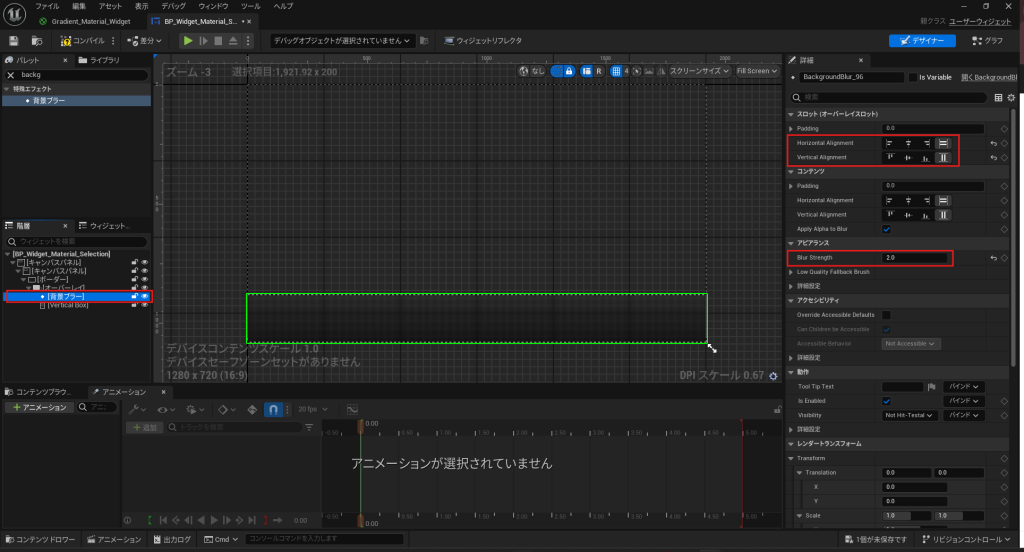This screenshot has height=552, width=1024.
Task: Click the green Play button in toolbar
Action: [x=187, y=41]
